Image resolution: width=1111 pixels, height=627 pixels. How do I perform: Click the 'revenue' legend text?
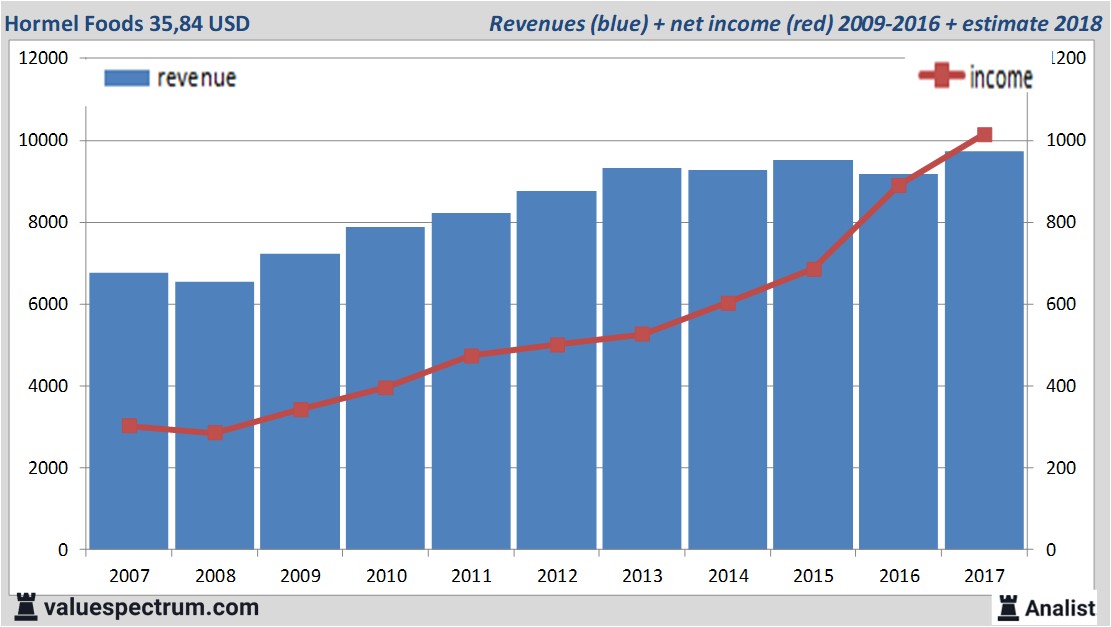point(196,78)
